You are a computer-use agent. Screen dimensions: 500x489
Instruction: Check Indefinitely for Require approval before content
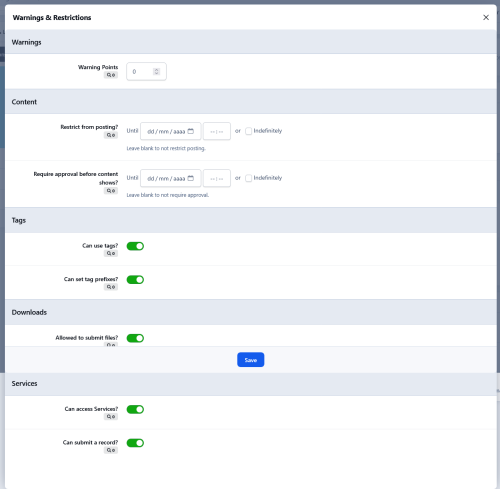tap(249, 178)
